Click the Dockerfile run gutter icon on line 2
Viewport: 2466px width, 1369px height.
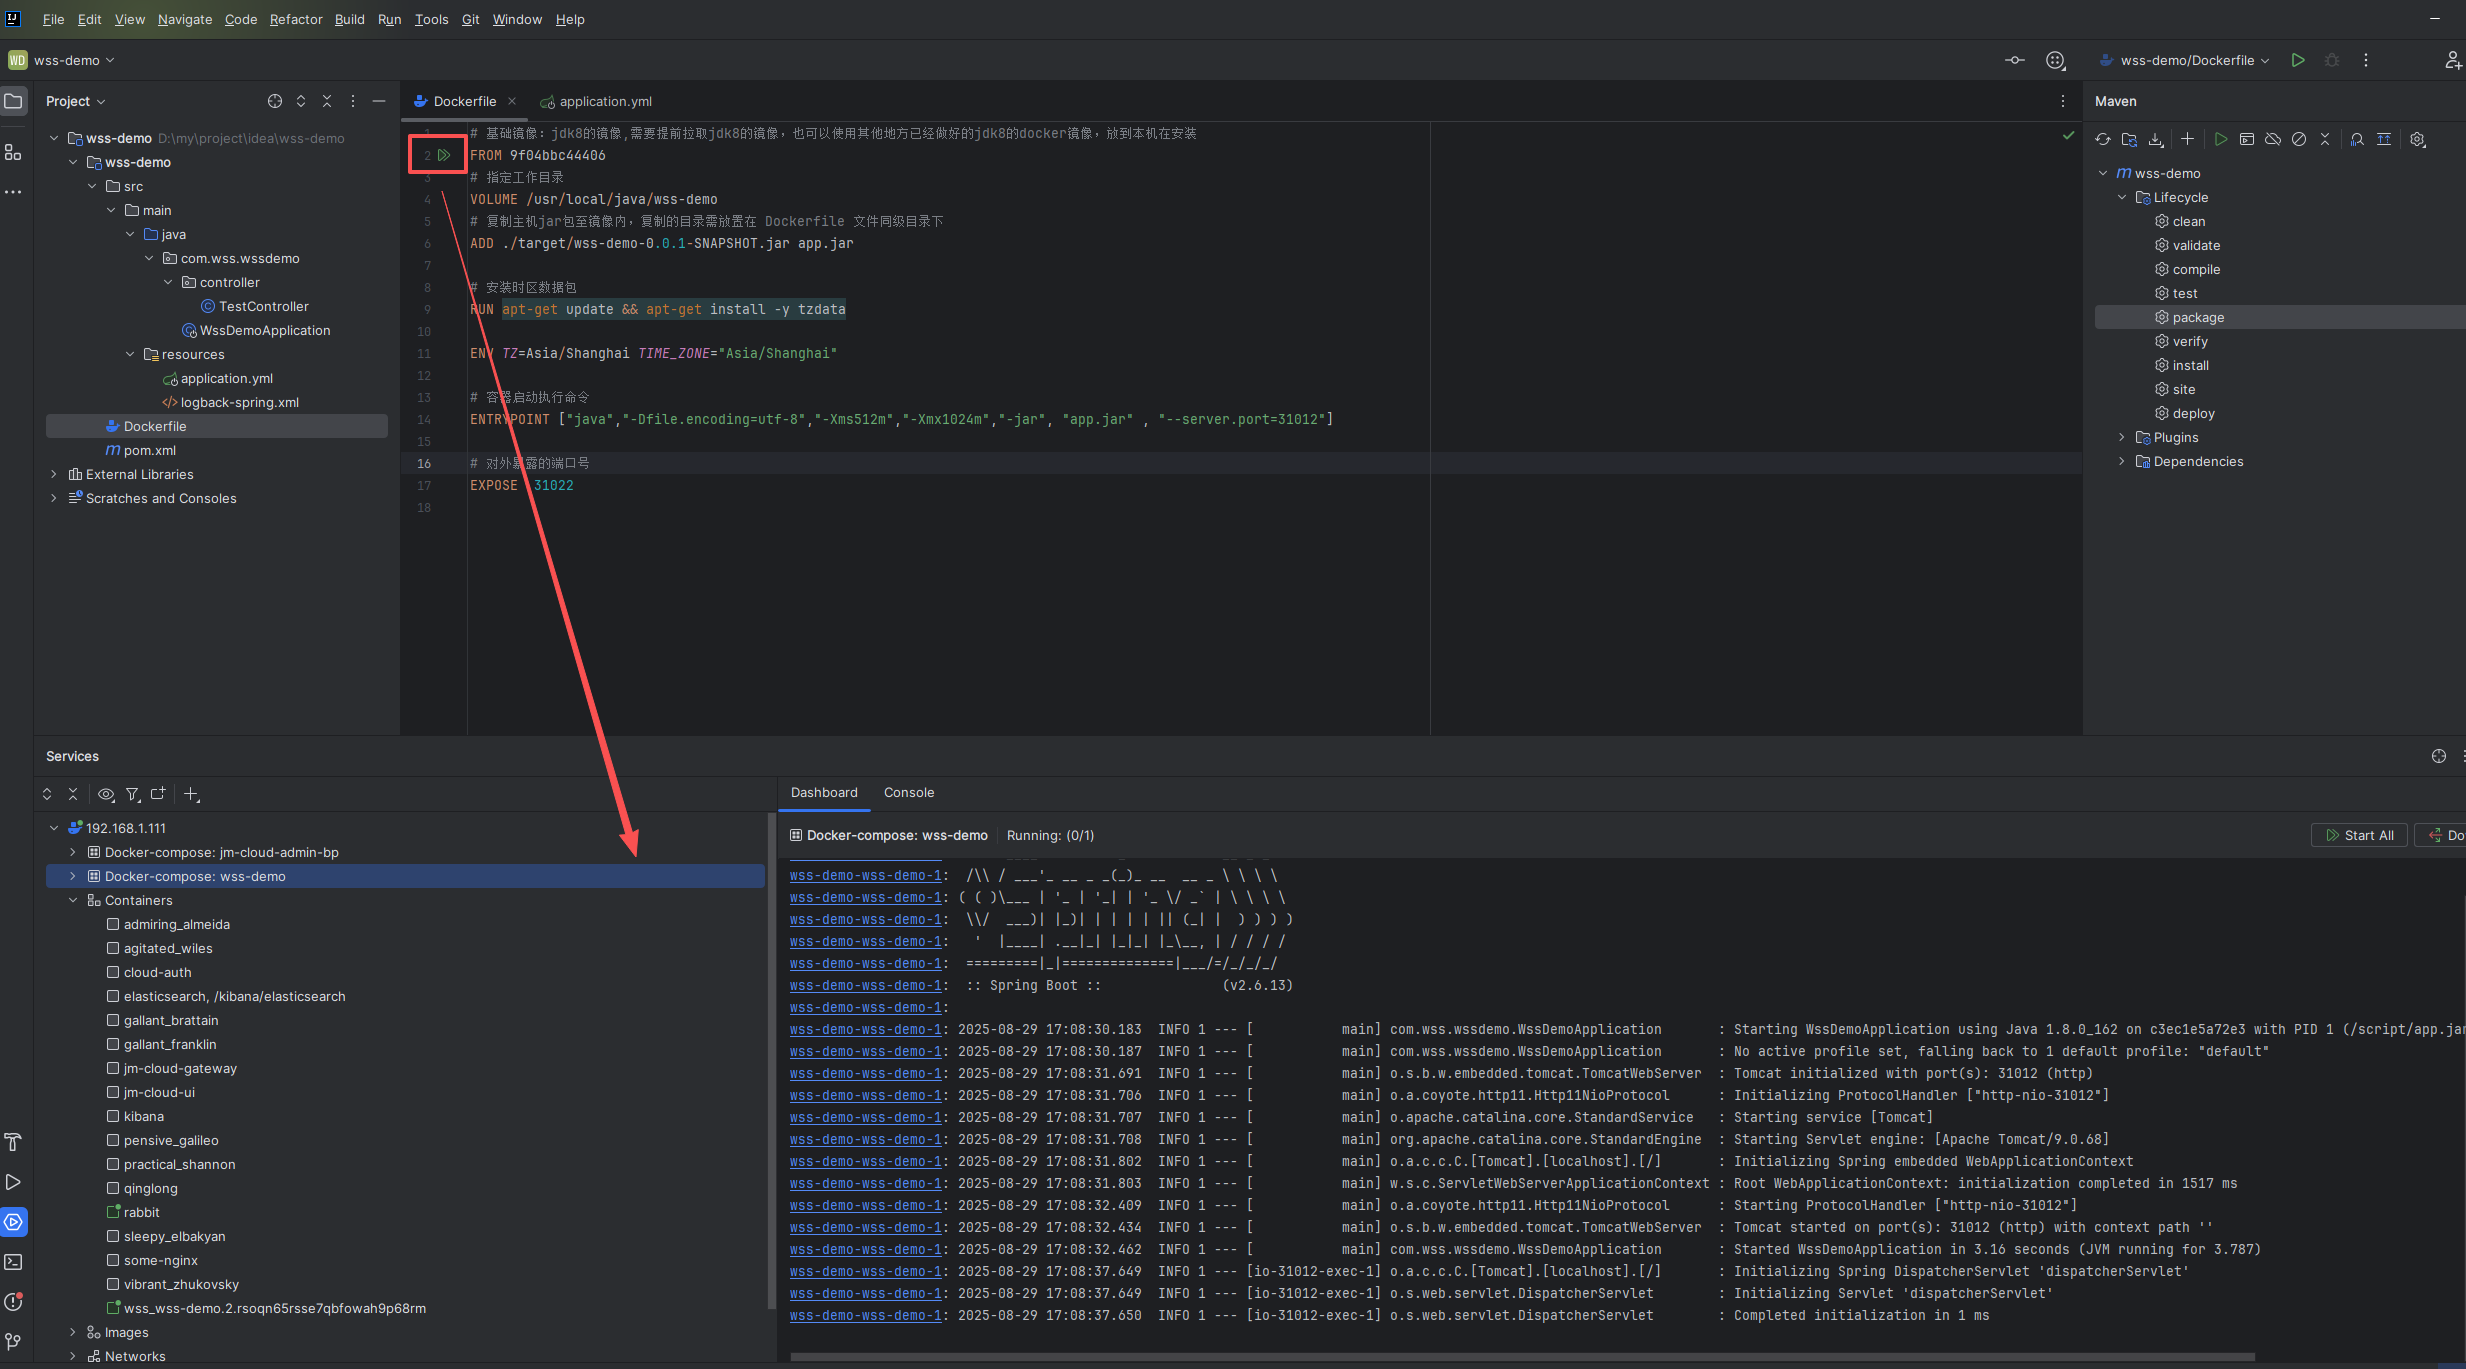click(444, 155)
